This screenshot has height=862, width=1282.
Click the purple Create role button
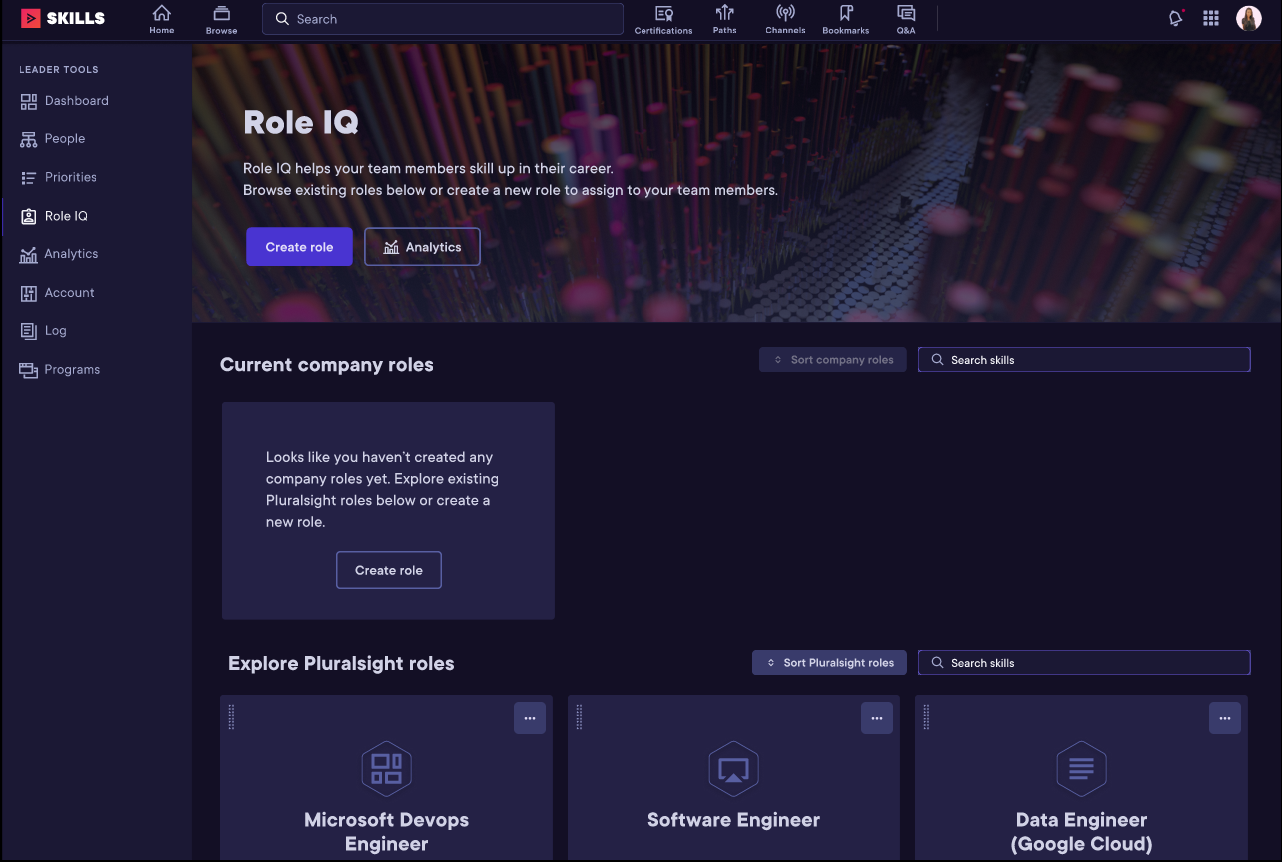point(299,247)
